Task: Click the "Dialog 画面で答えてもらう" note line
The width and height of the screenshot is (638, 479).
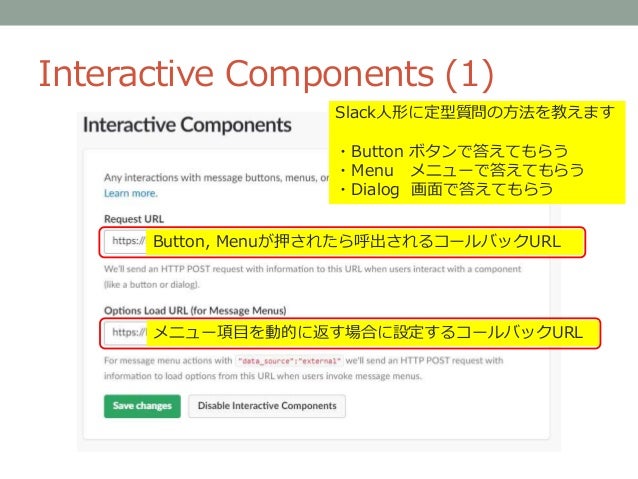Action: pyautogui.click(x=445, y=189)
